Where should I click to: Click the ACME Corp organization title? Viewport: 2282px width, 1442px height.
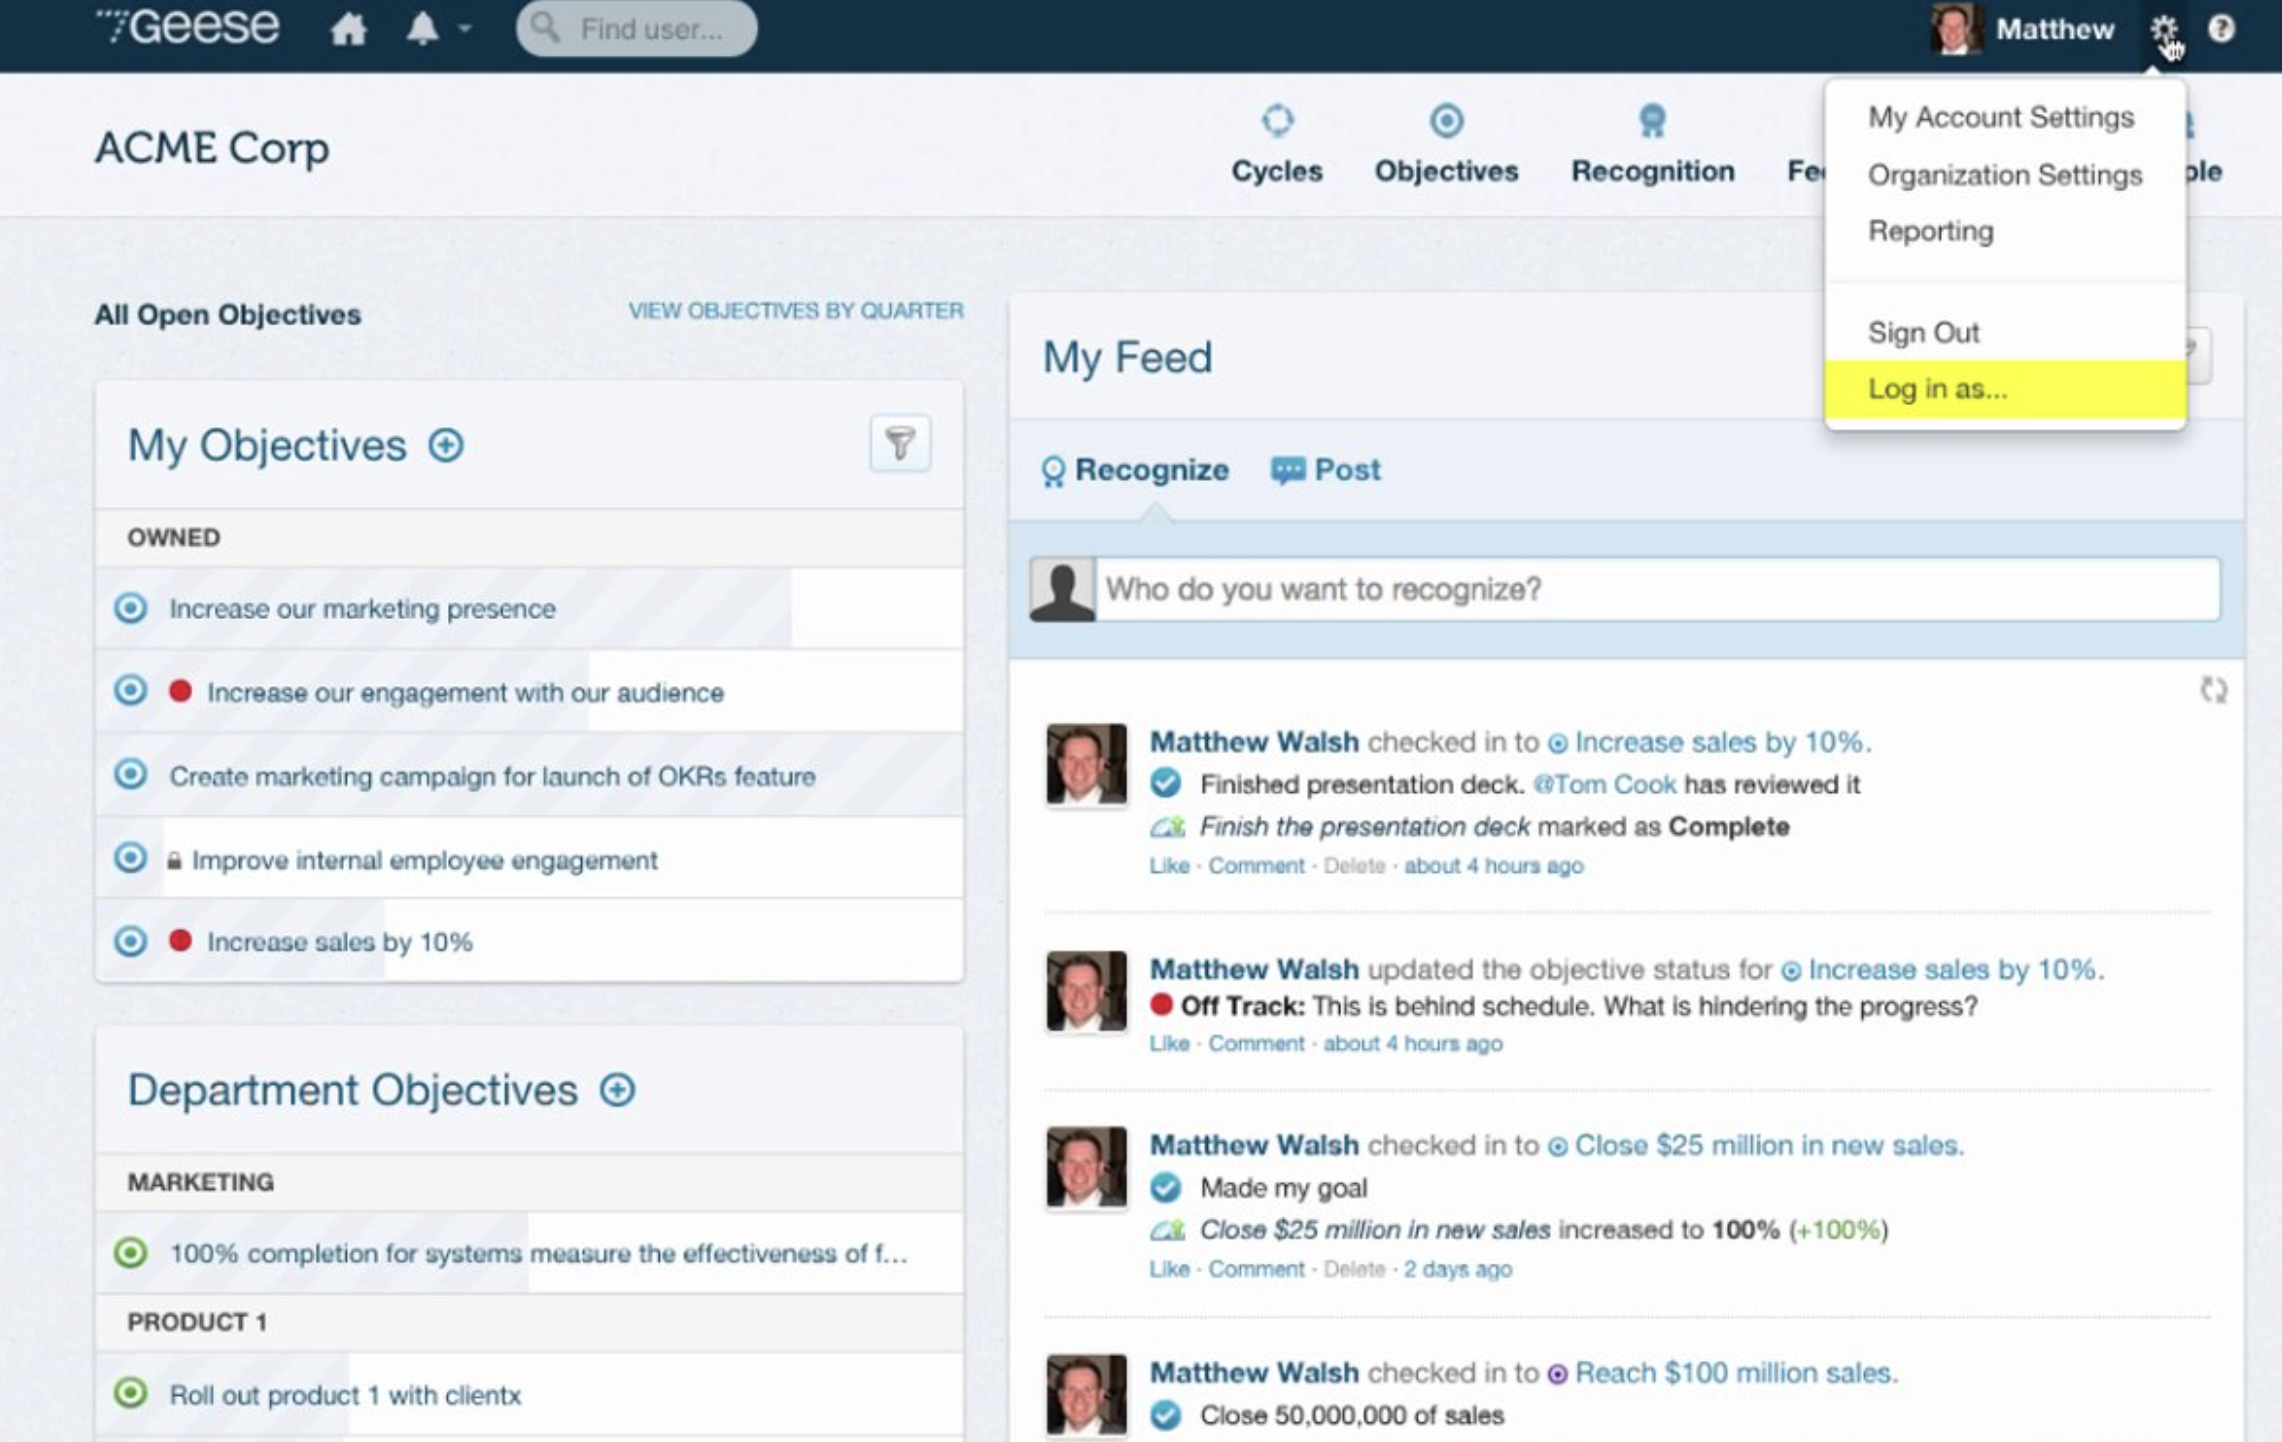point(212,148)
